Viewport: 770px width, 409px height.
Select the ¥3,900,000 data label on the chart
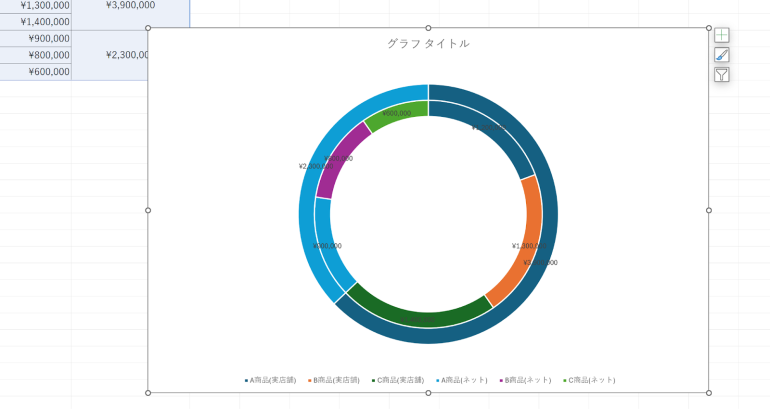pyautogui.click(x=540, y=263)
